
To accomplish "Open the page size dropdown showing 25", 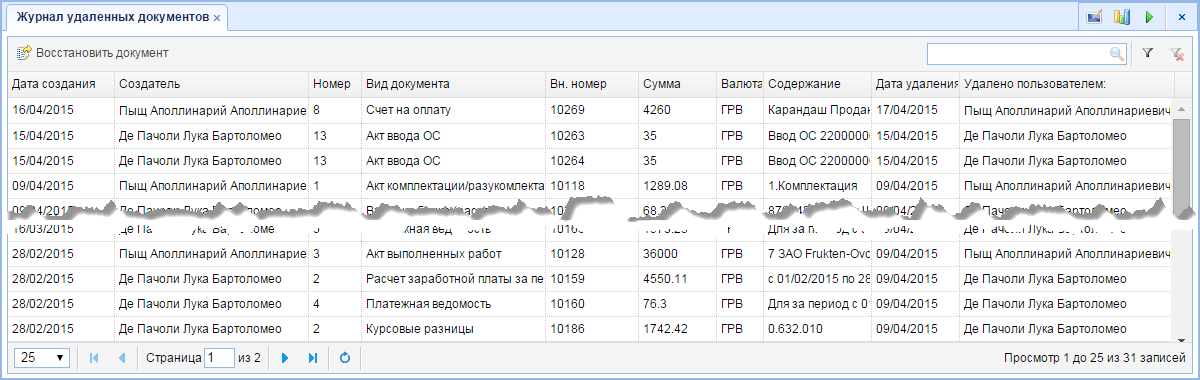I will tap(41, 358).
